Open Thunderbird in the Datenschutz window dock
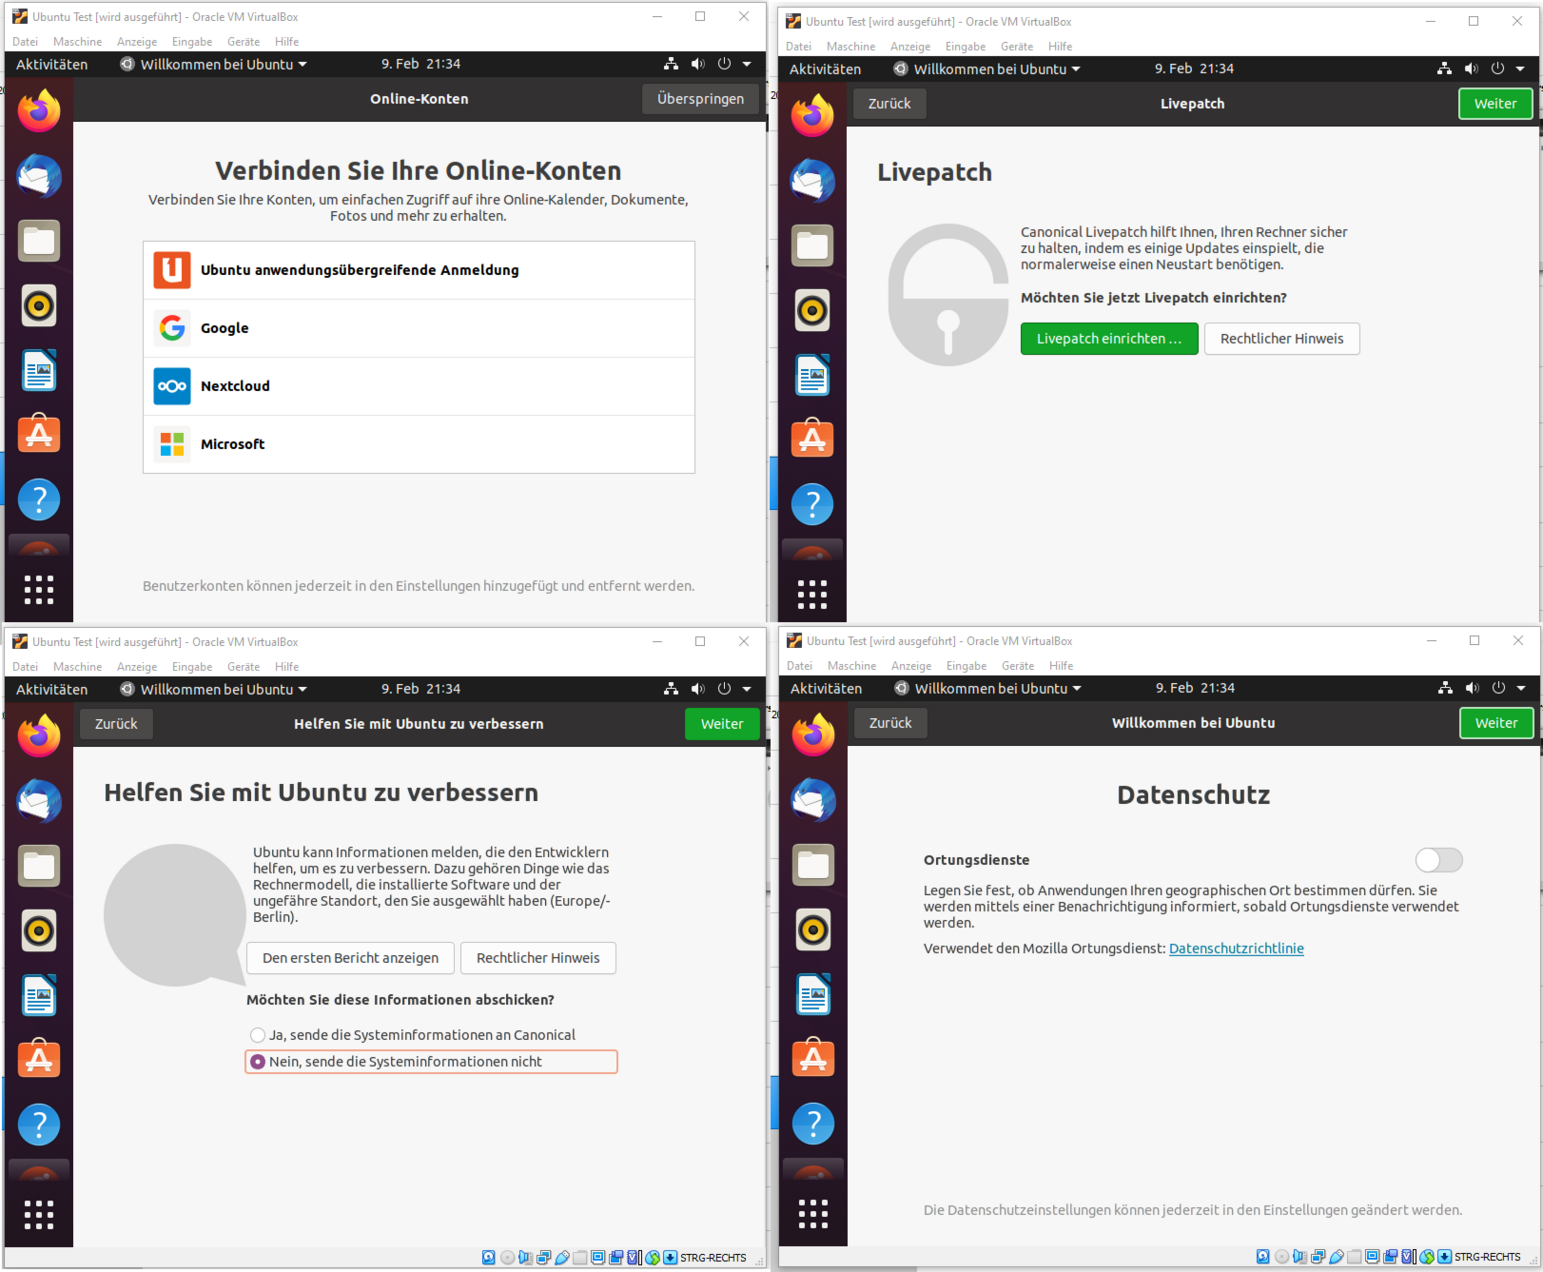 (x=813, y=800)
